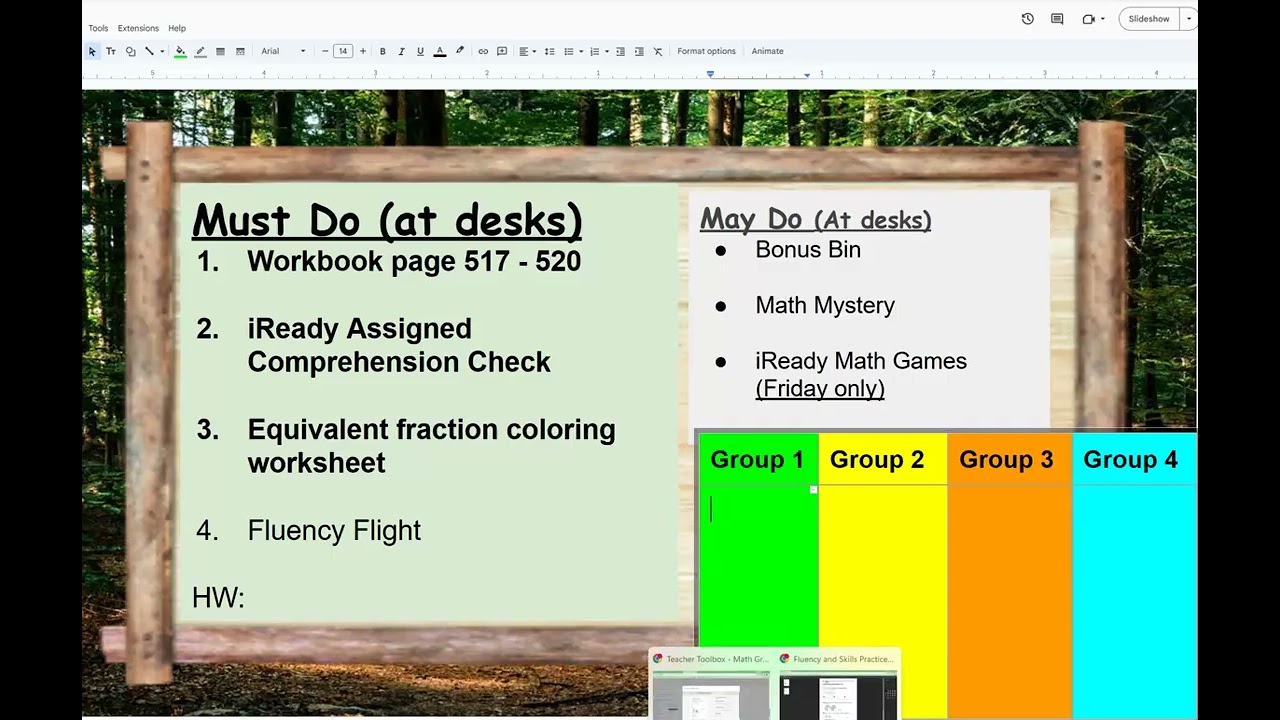Click the Group 1 table header

point(757,460)
